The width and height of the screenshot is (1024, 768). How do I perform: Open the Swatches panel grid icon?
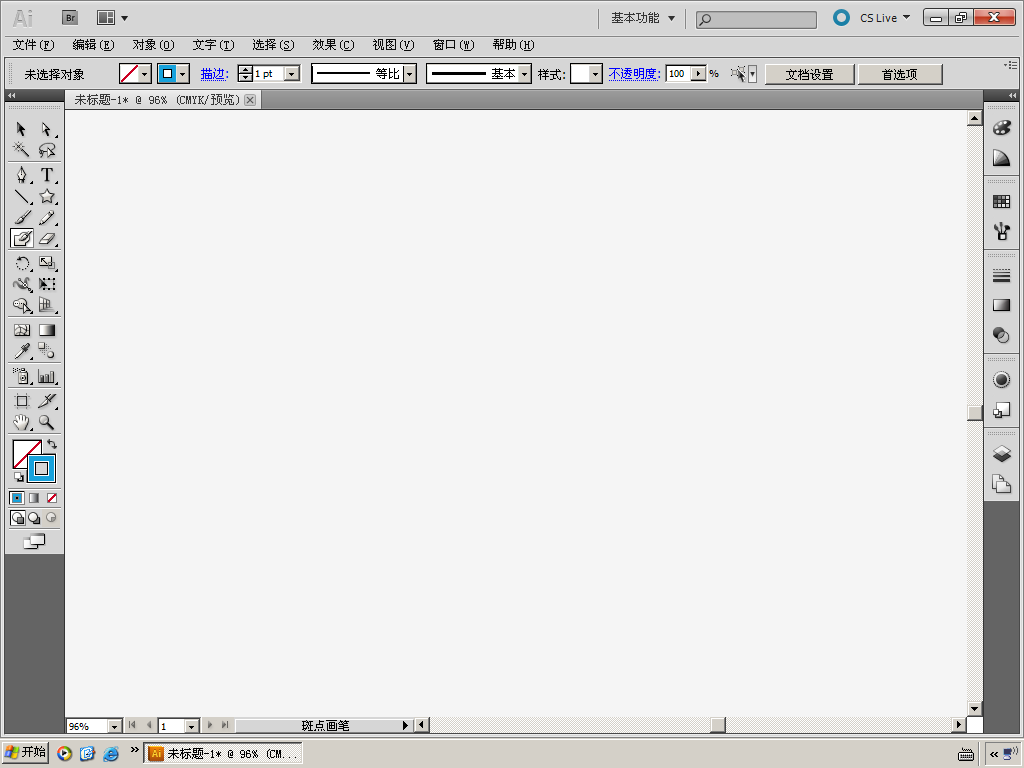pos(1001,201)
